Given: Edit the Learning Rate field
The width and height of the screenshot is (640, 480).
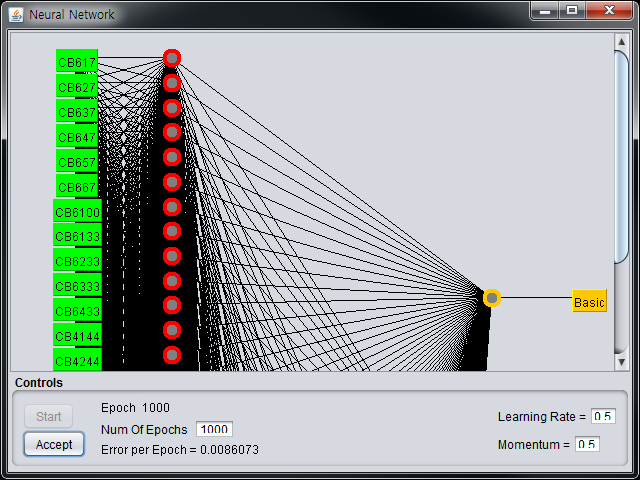Looking at the screenshot, I should click(x=603, y=416).
